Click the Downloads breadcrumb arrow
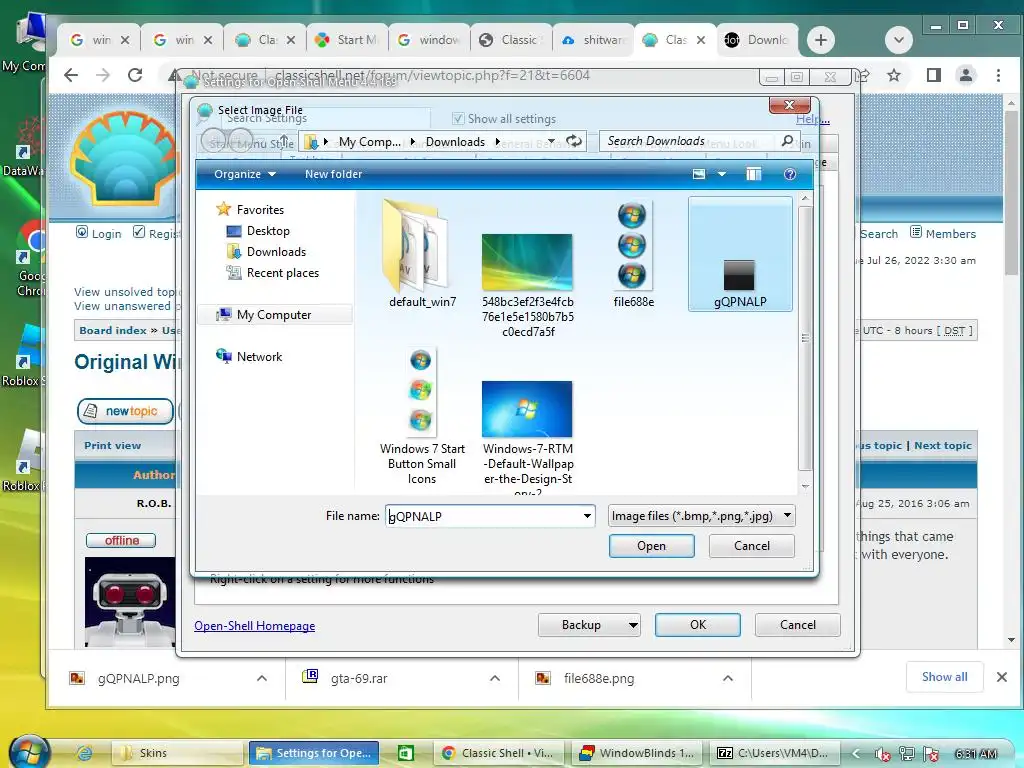The image size is (1024, 768). [x=498, y=141]
